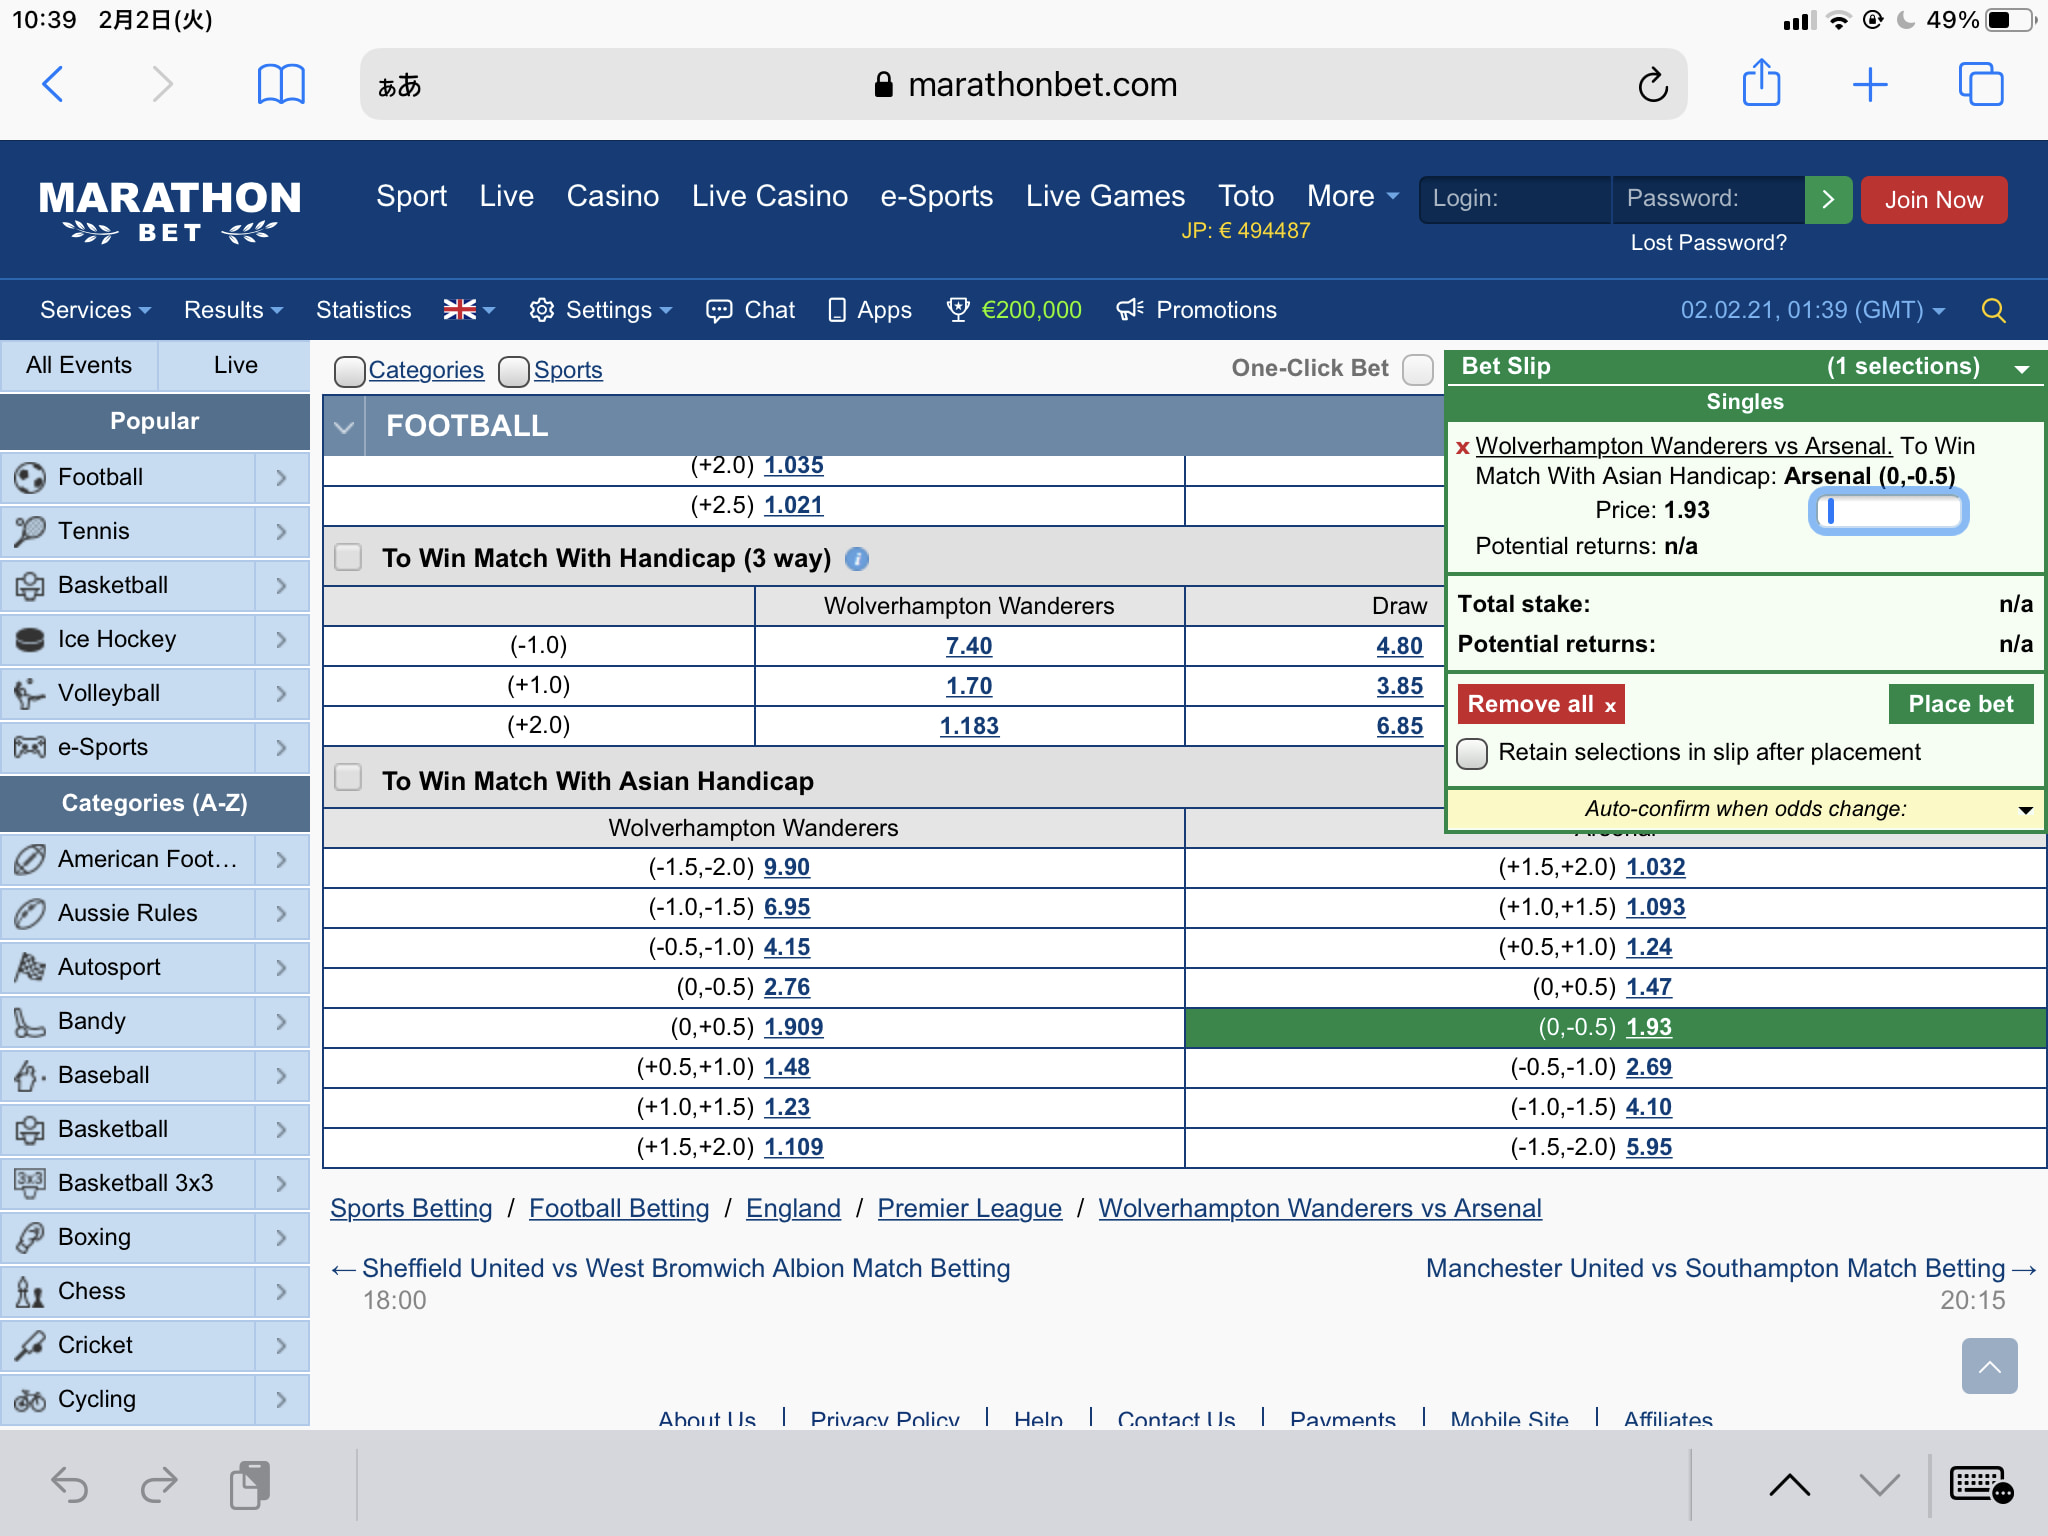
Task: Select Wolverhampton (0,+0.5) odds 1.909
Action: 793,1028
